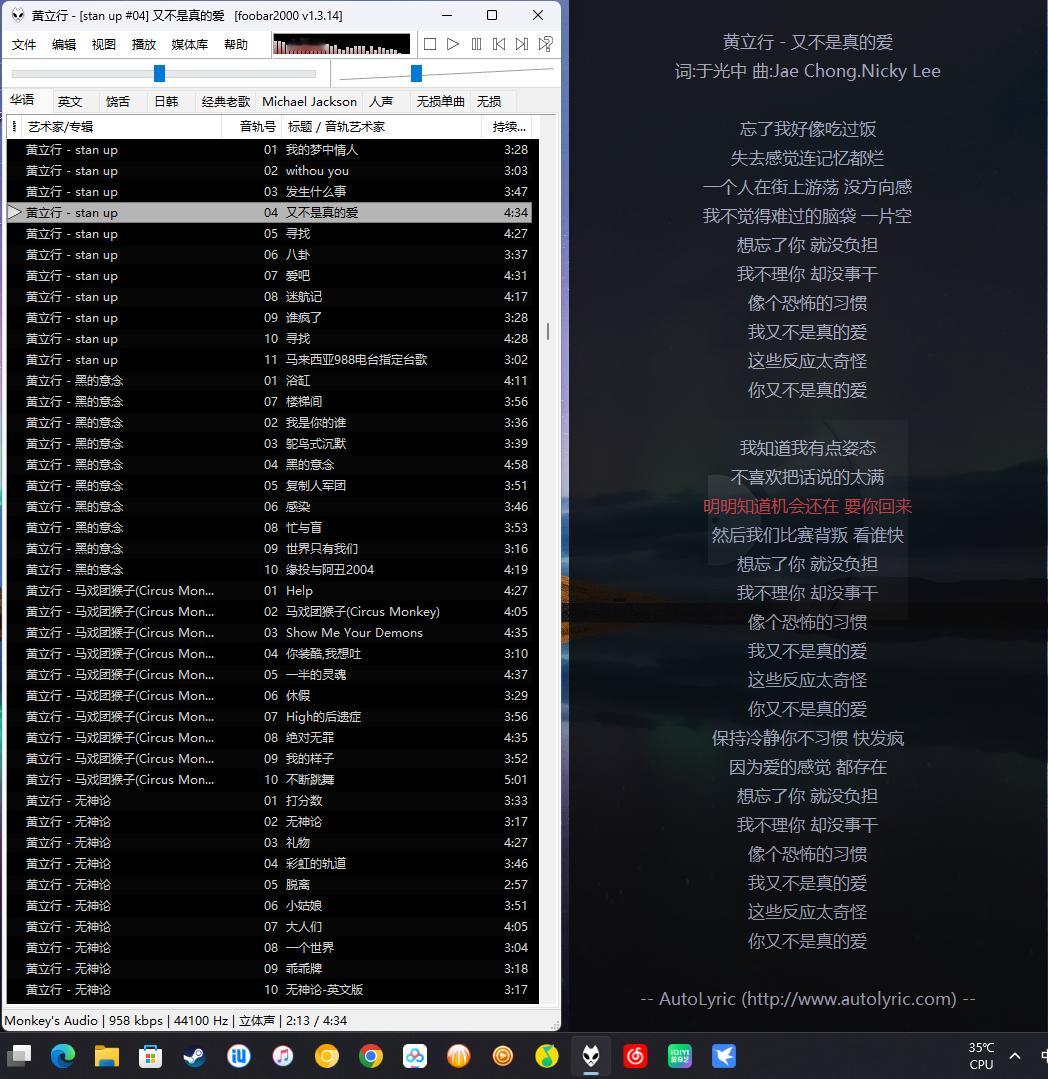Select track 八卦
The width and height of the screenshot is (1048, 1079).
coord(269,255)
